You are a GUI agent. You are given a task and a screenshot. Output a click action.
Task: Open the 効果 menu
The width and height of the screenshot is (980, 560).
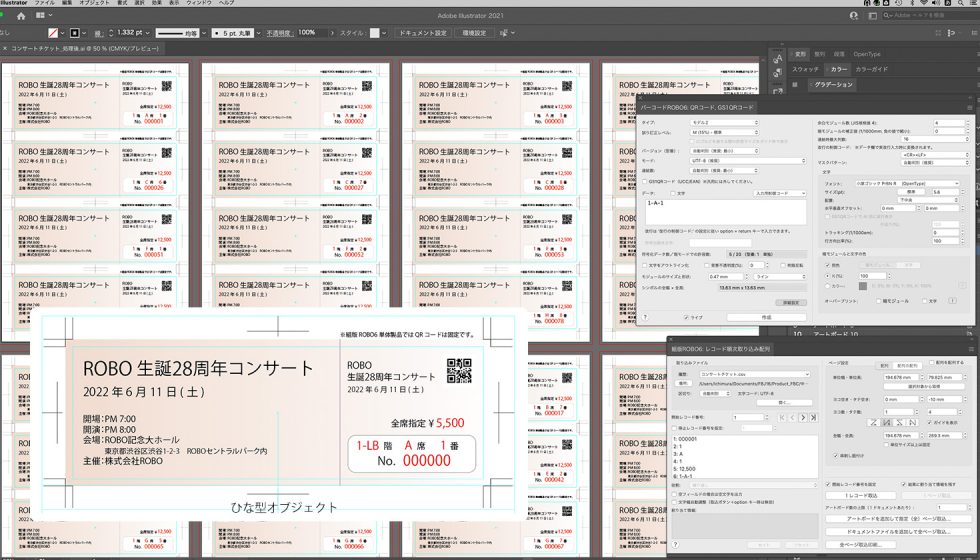click(x=156, y=3)
